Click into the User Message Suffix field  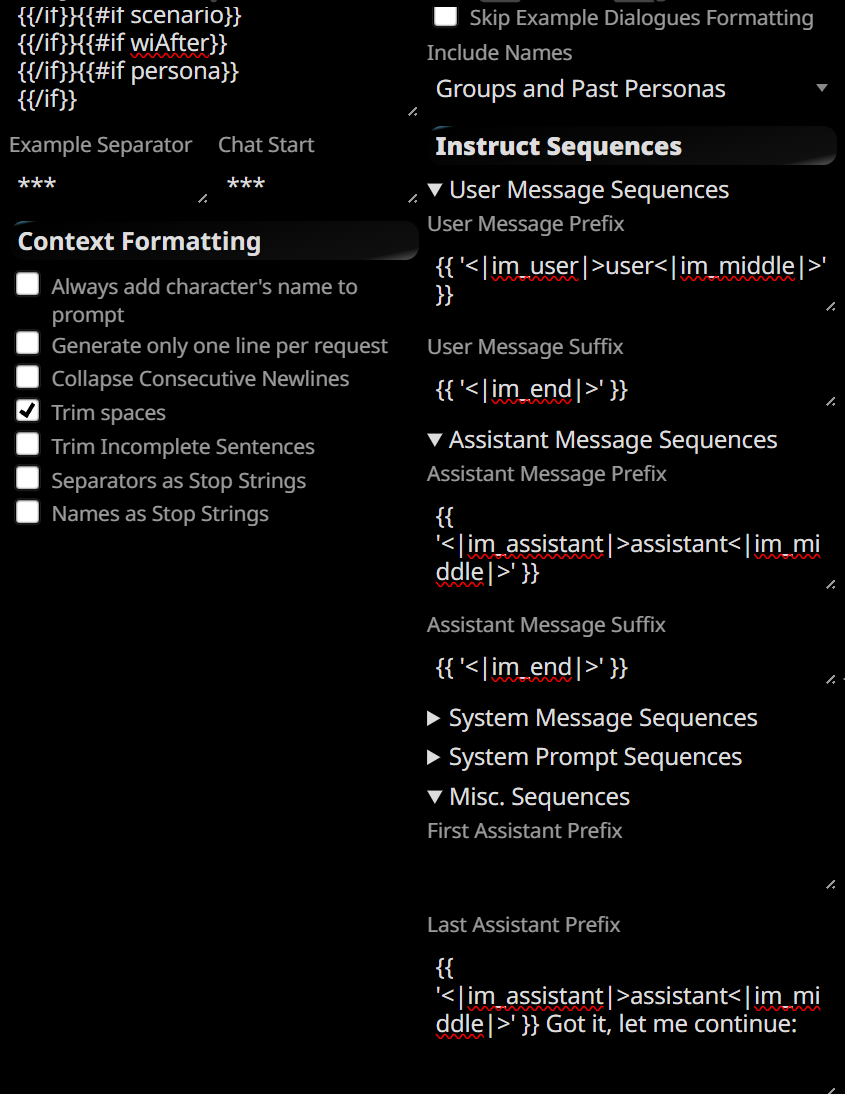[631, 389]
